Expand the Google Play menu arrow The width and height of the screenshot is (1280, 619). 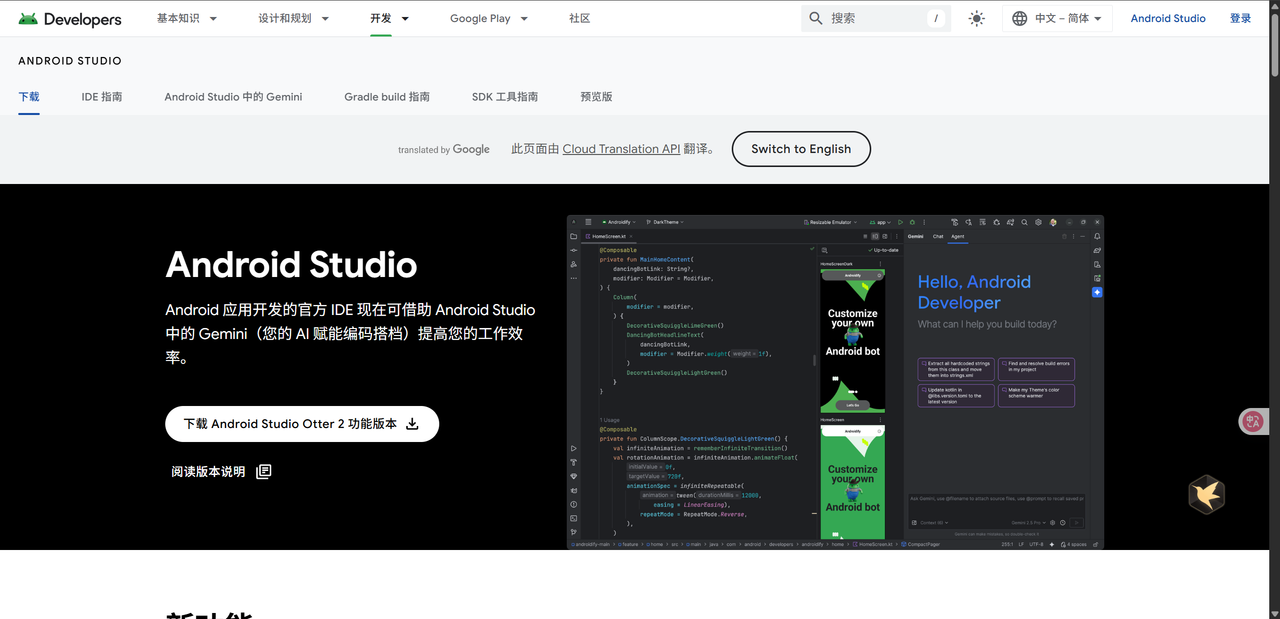pos(524,18)
